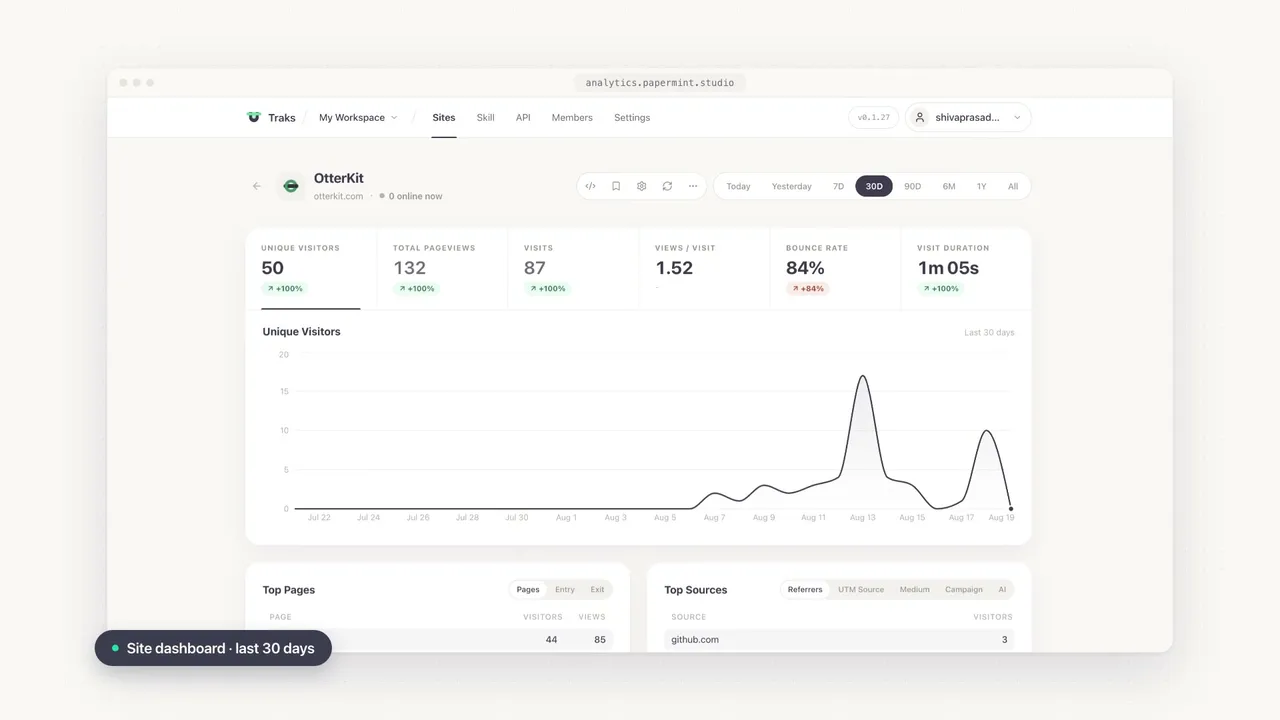Open the Members tab

[x=572, y=117]
